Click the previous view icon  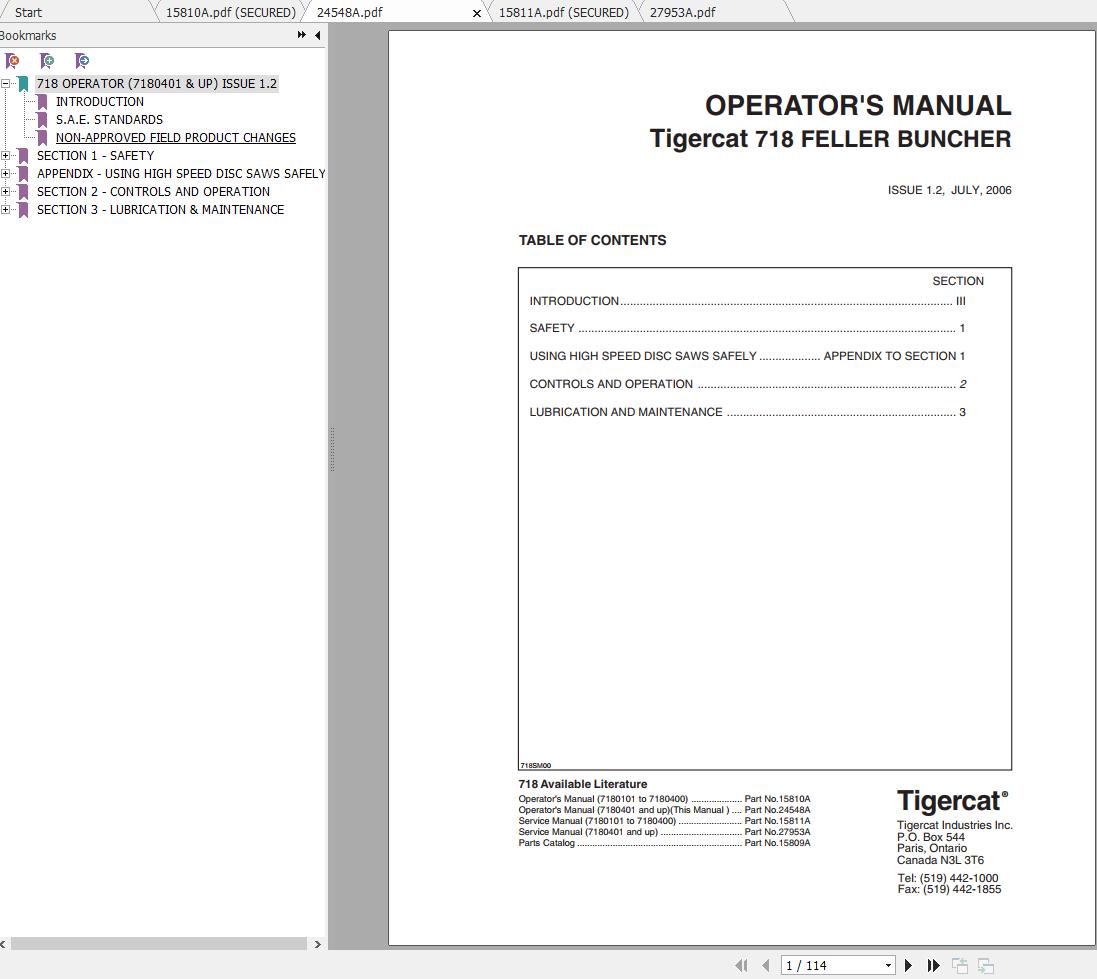point(741,964)
